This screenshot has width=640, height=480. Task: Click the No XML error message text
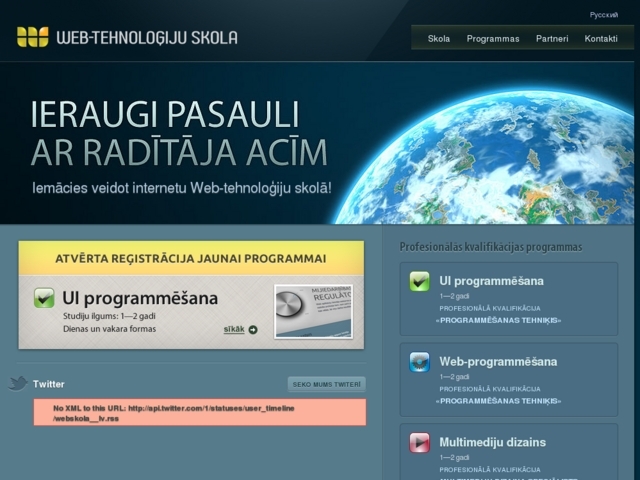174,413
